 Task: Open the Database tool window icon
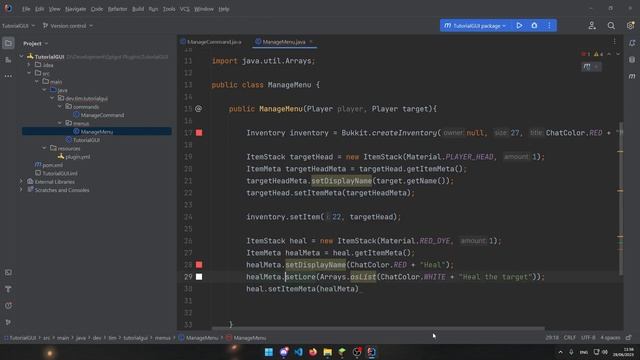[632, 60]
